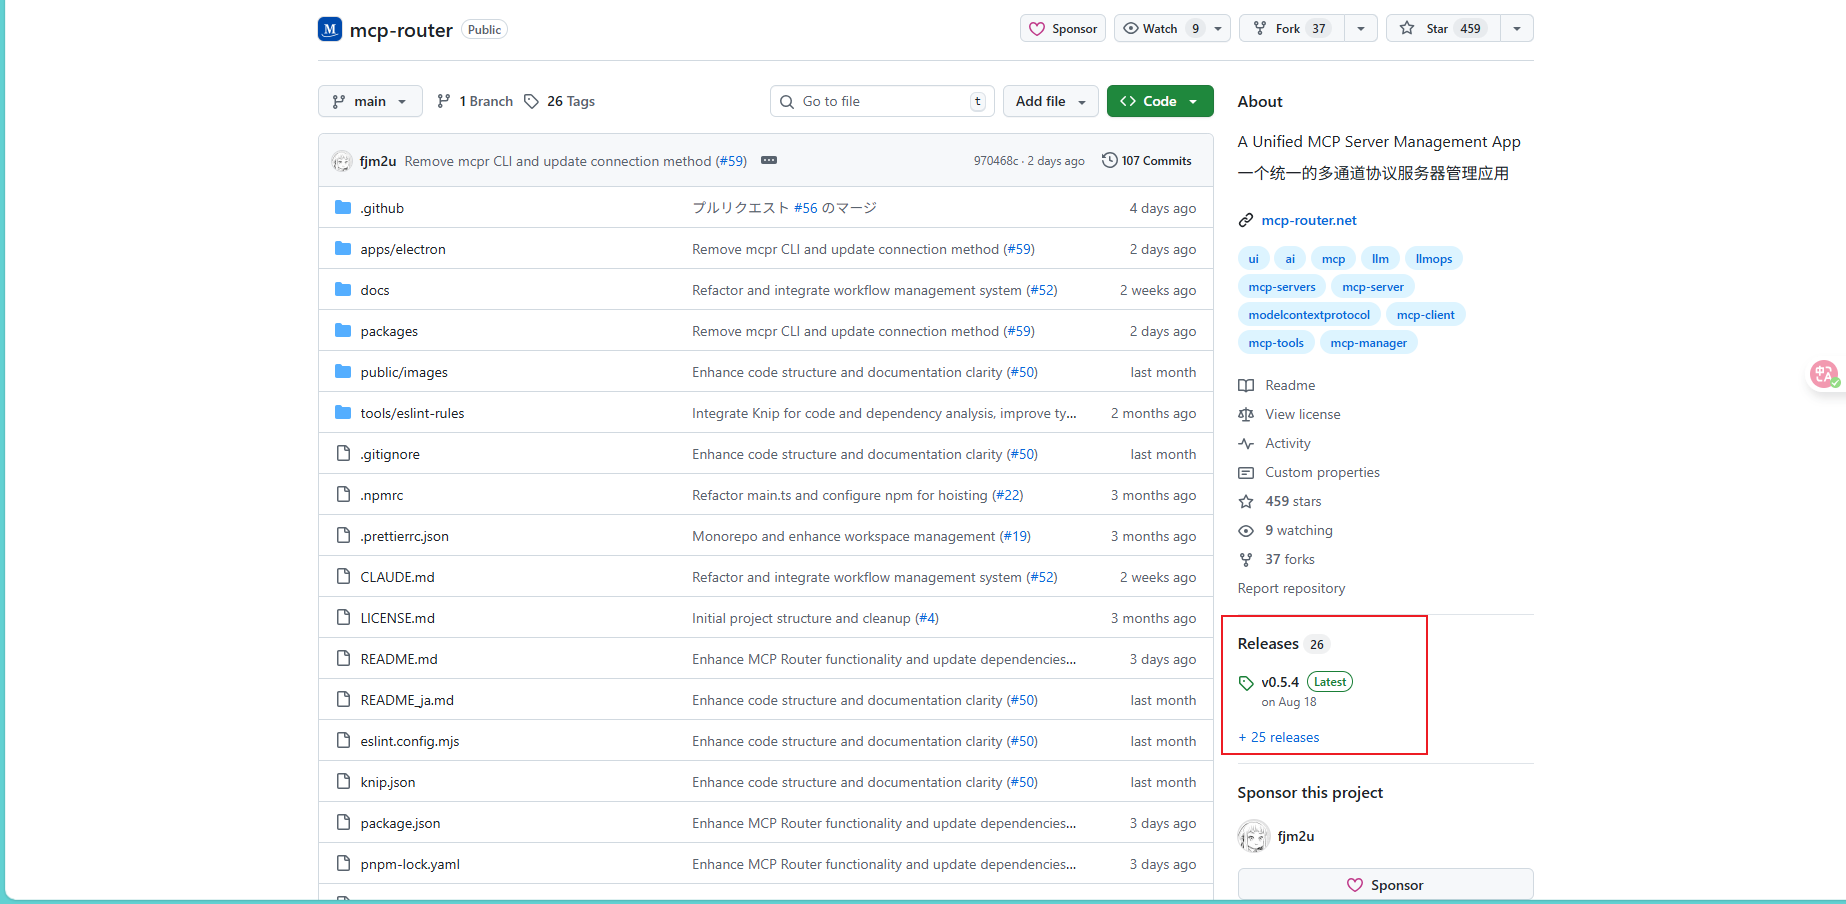
Task: Focus the Go to file search field
Action: point(882,101)
